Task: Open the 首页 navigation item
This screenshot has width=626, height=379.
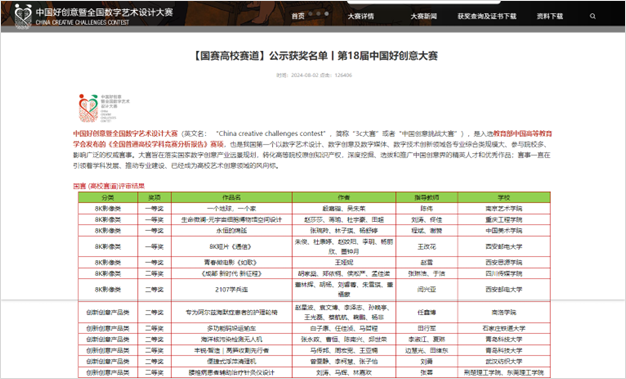Action: point(298,16)
